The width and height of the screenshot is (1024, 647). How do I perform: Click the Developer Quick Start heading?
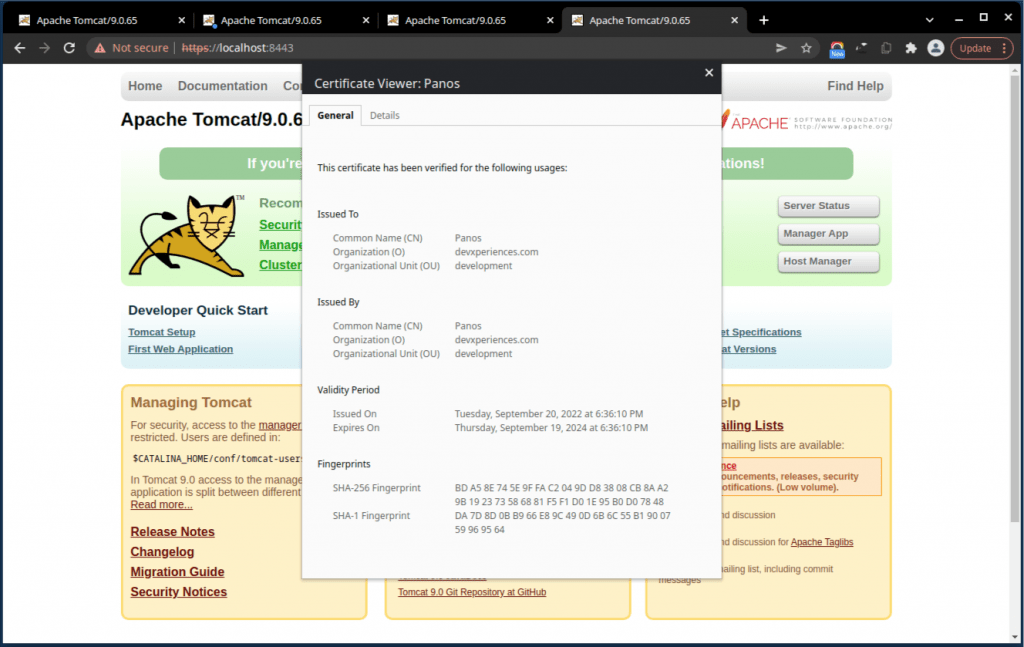pyautogui.click(x=198, y=311)
